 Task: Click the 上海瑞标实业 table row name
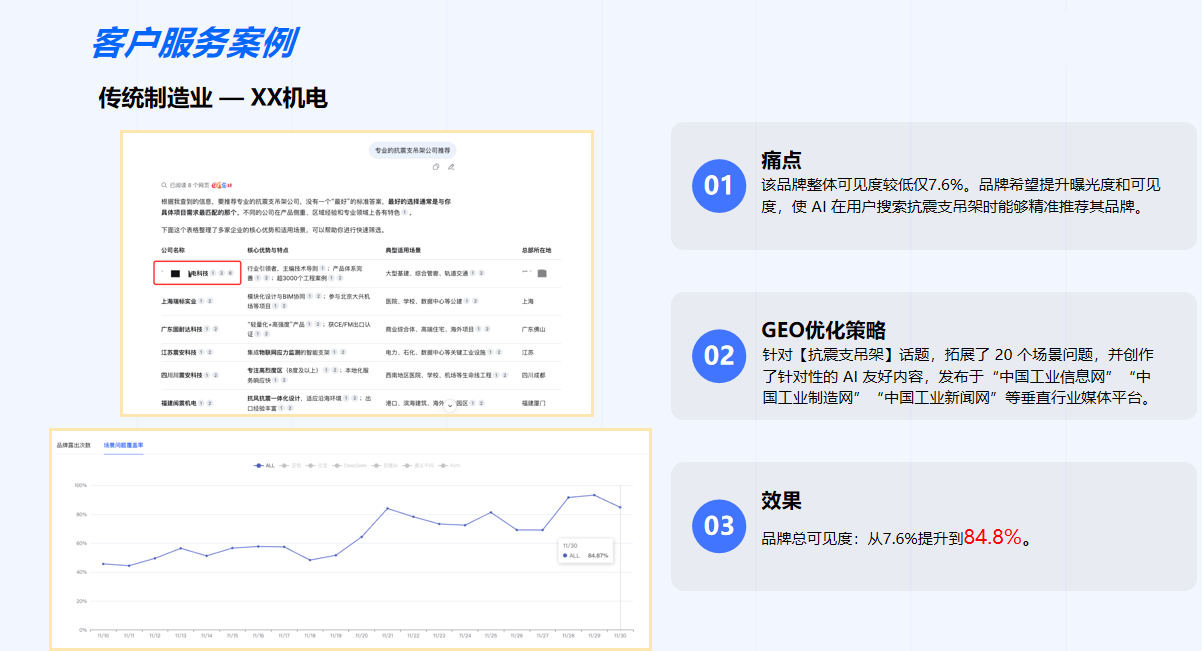pyautogui.click(x=179, y=300)
